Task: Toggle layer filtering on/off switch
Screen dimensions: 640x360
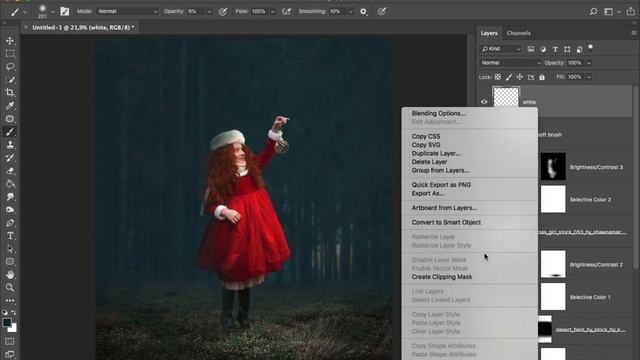Action: (590, 47)
